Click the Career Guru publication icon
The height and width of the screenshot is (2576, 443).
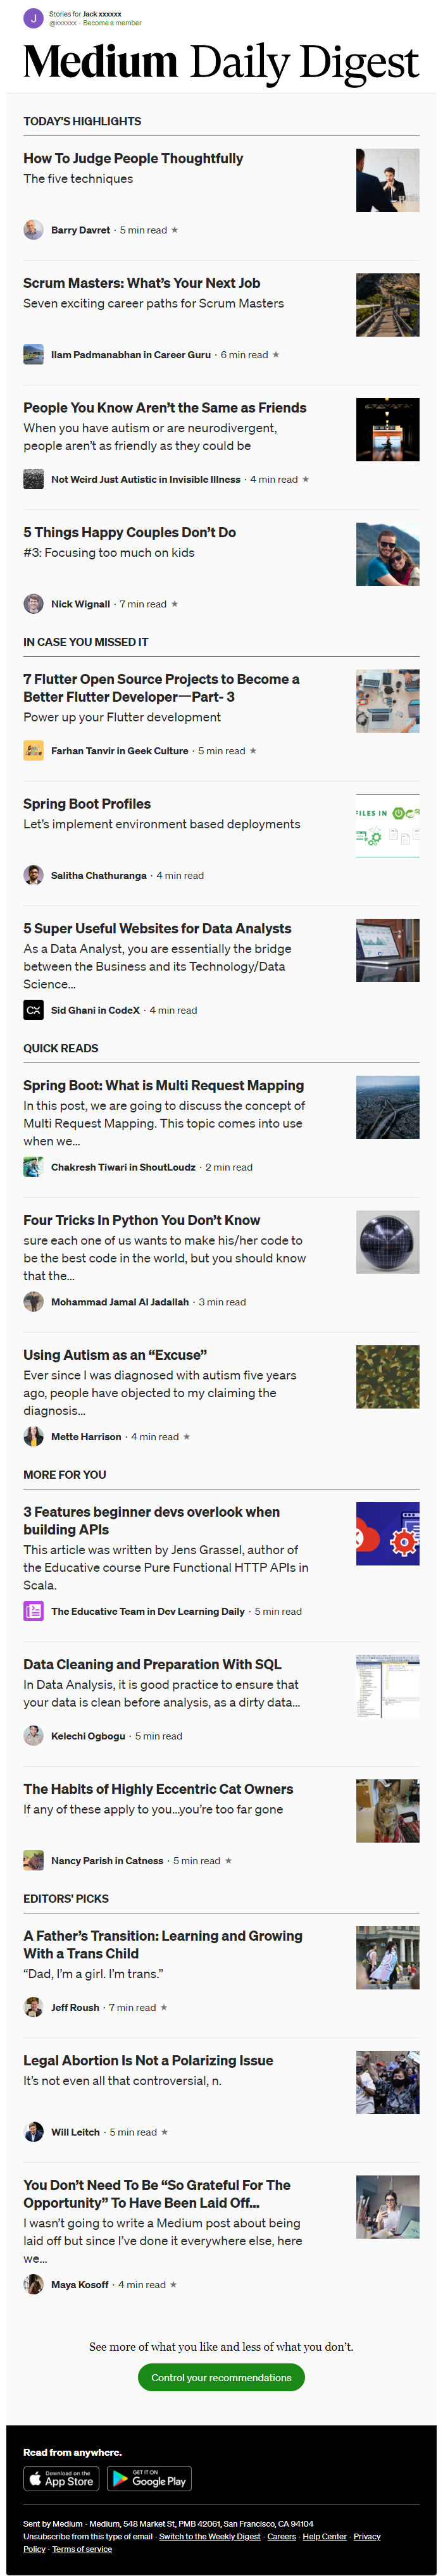tap(33, 354)
